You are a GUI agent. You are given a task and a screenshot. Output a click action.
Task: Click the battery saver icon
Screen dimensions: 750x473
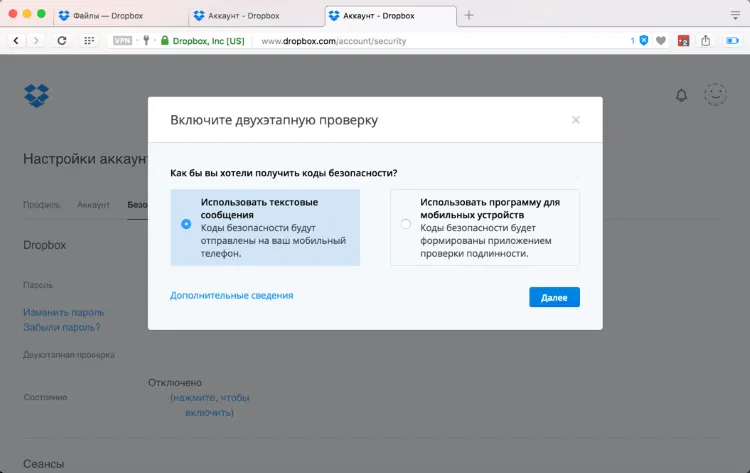732,41
